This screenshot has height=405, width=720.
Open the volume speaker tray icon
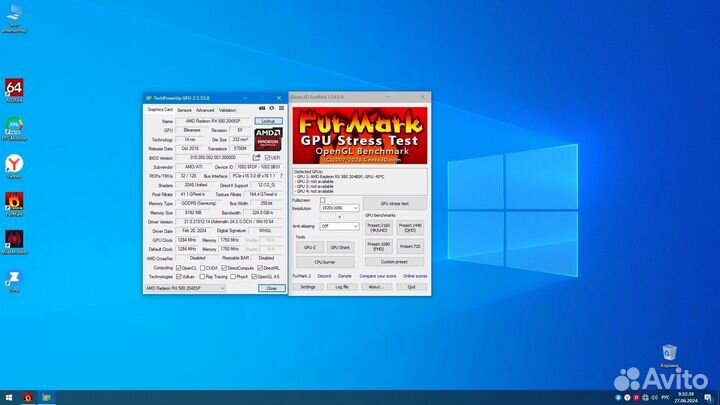[654, 398]
